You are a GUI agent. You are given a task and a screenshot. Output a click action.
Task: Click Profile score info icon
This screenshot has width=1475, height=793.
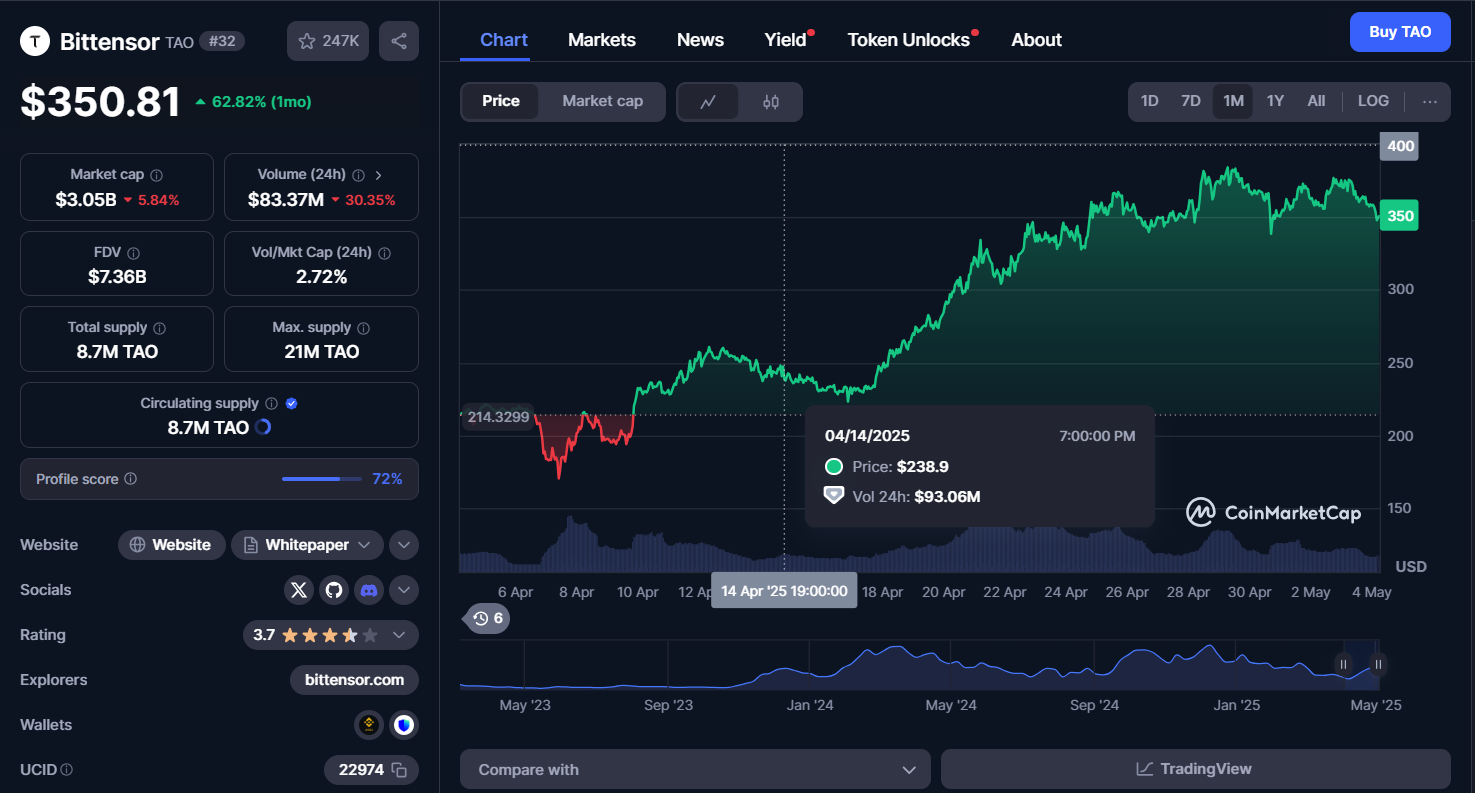130,479
